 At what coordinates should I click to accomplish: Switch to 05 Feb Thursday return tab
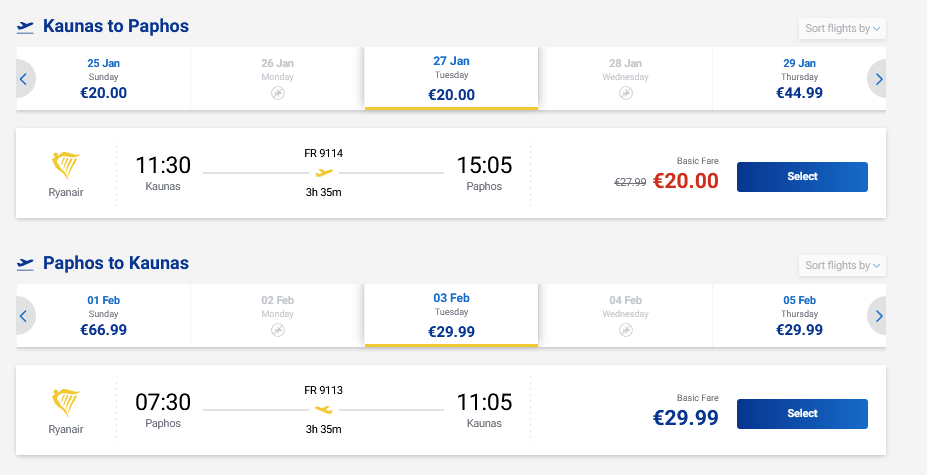point(799,316)
